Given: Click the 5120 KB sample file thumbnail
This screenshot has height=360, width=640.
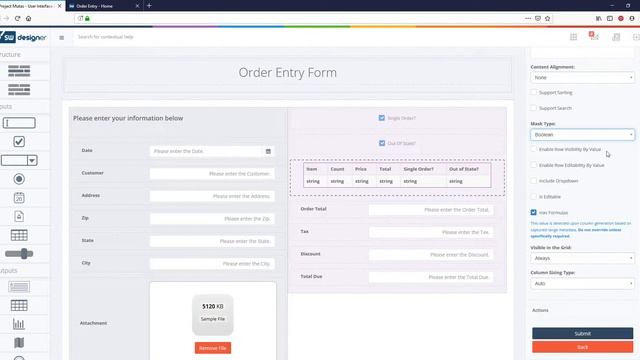Looking at the screenshot, I should (213, 315).
